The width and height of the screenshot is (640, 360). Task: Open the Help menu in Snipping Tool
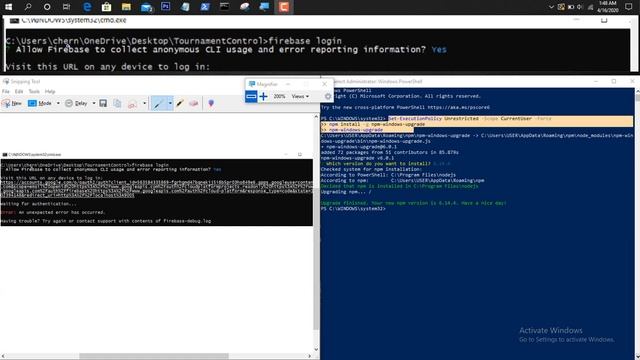(50, 91)
